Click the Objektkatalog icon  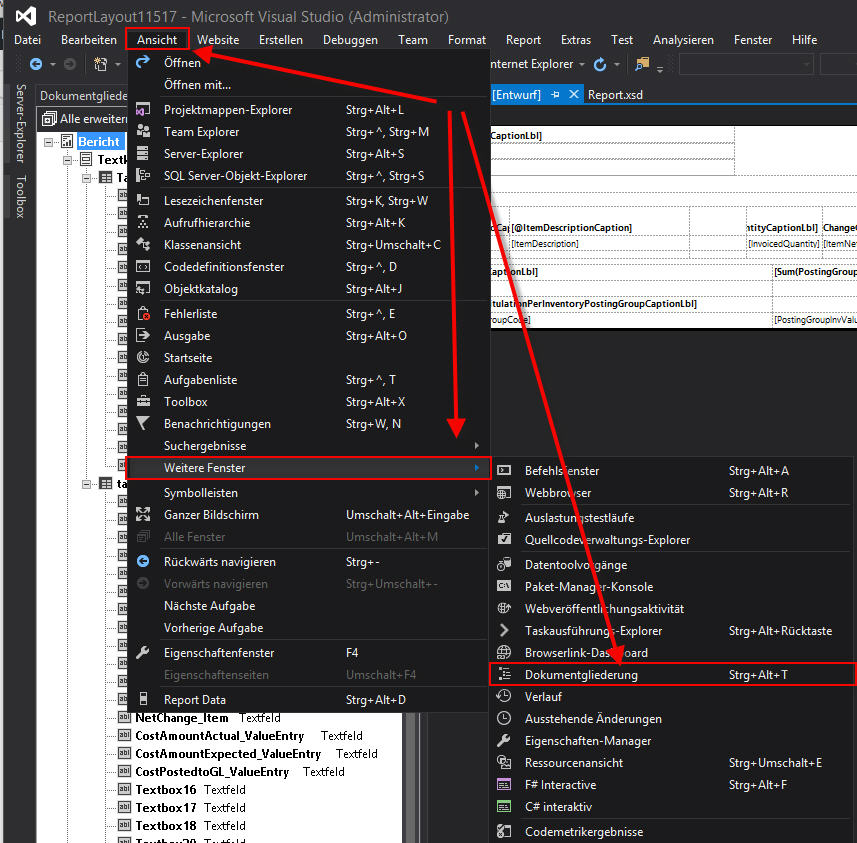(x=143, y=289)
